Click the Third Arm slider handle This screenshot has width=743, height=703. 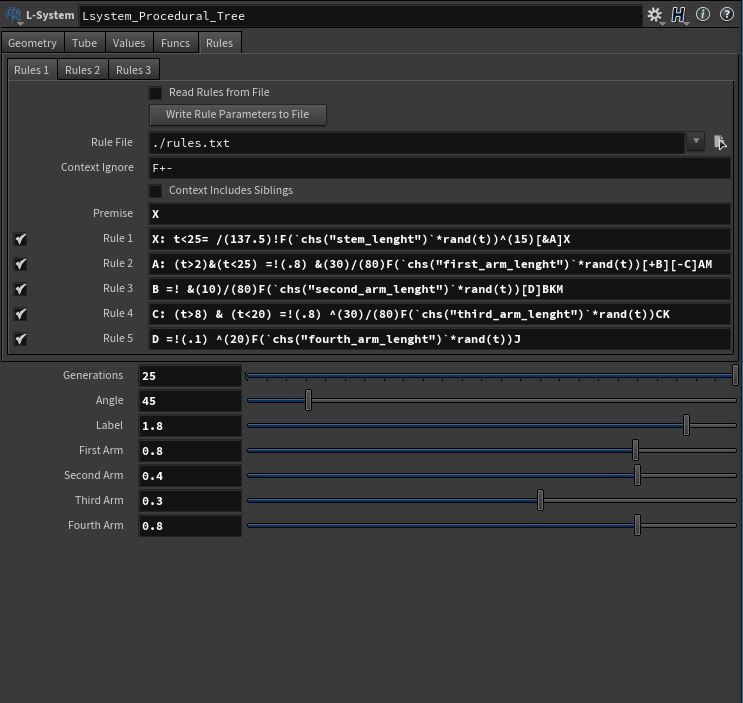point(540,501)
